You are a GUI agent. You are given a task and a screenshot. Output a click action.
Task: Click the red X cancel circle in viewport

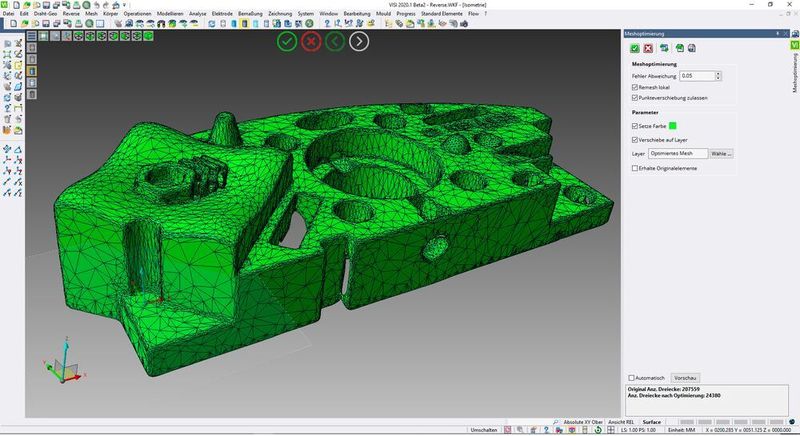pyautogui.click(x=311, y=41)
